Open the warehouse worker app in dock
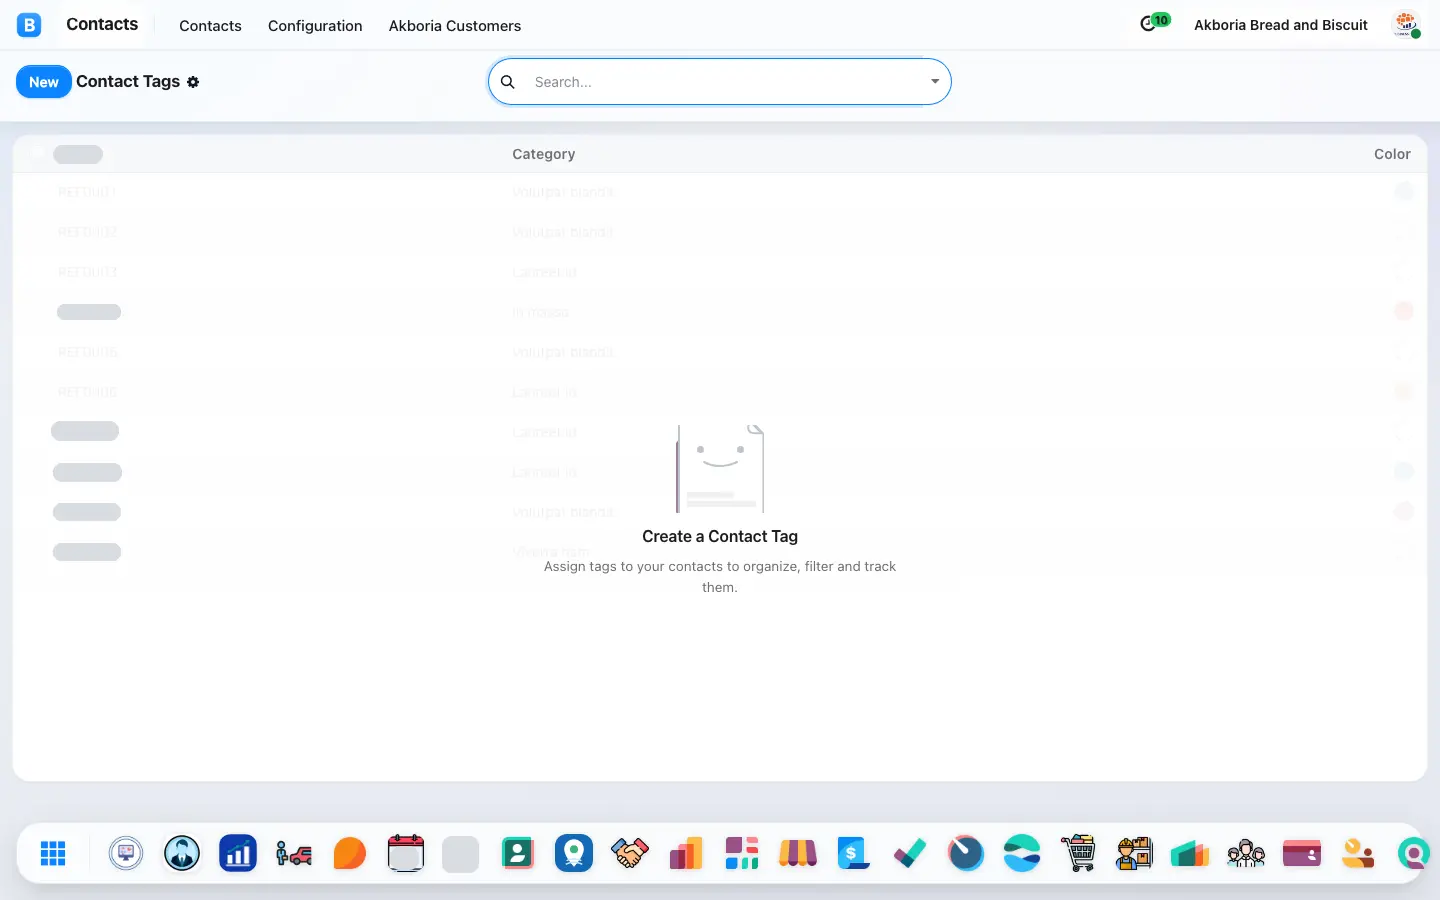 [1134, 853]
